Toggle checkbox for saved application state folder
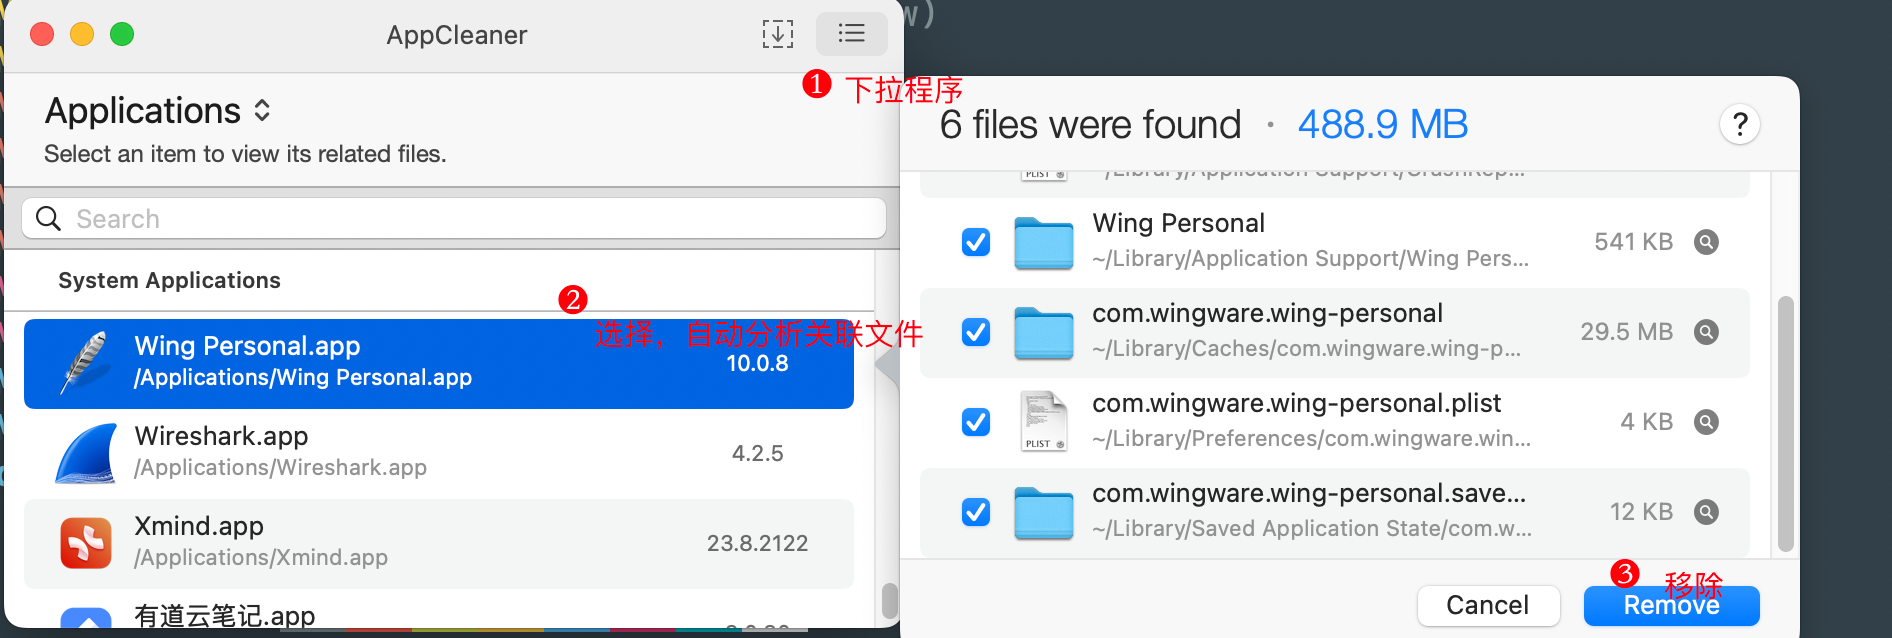 [x=976, y=512]
